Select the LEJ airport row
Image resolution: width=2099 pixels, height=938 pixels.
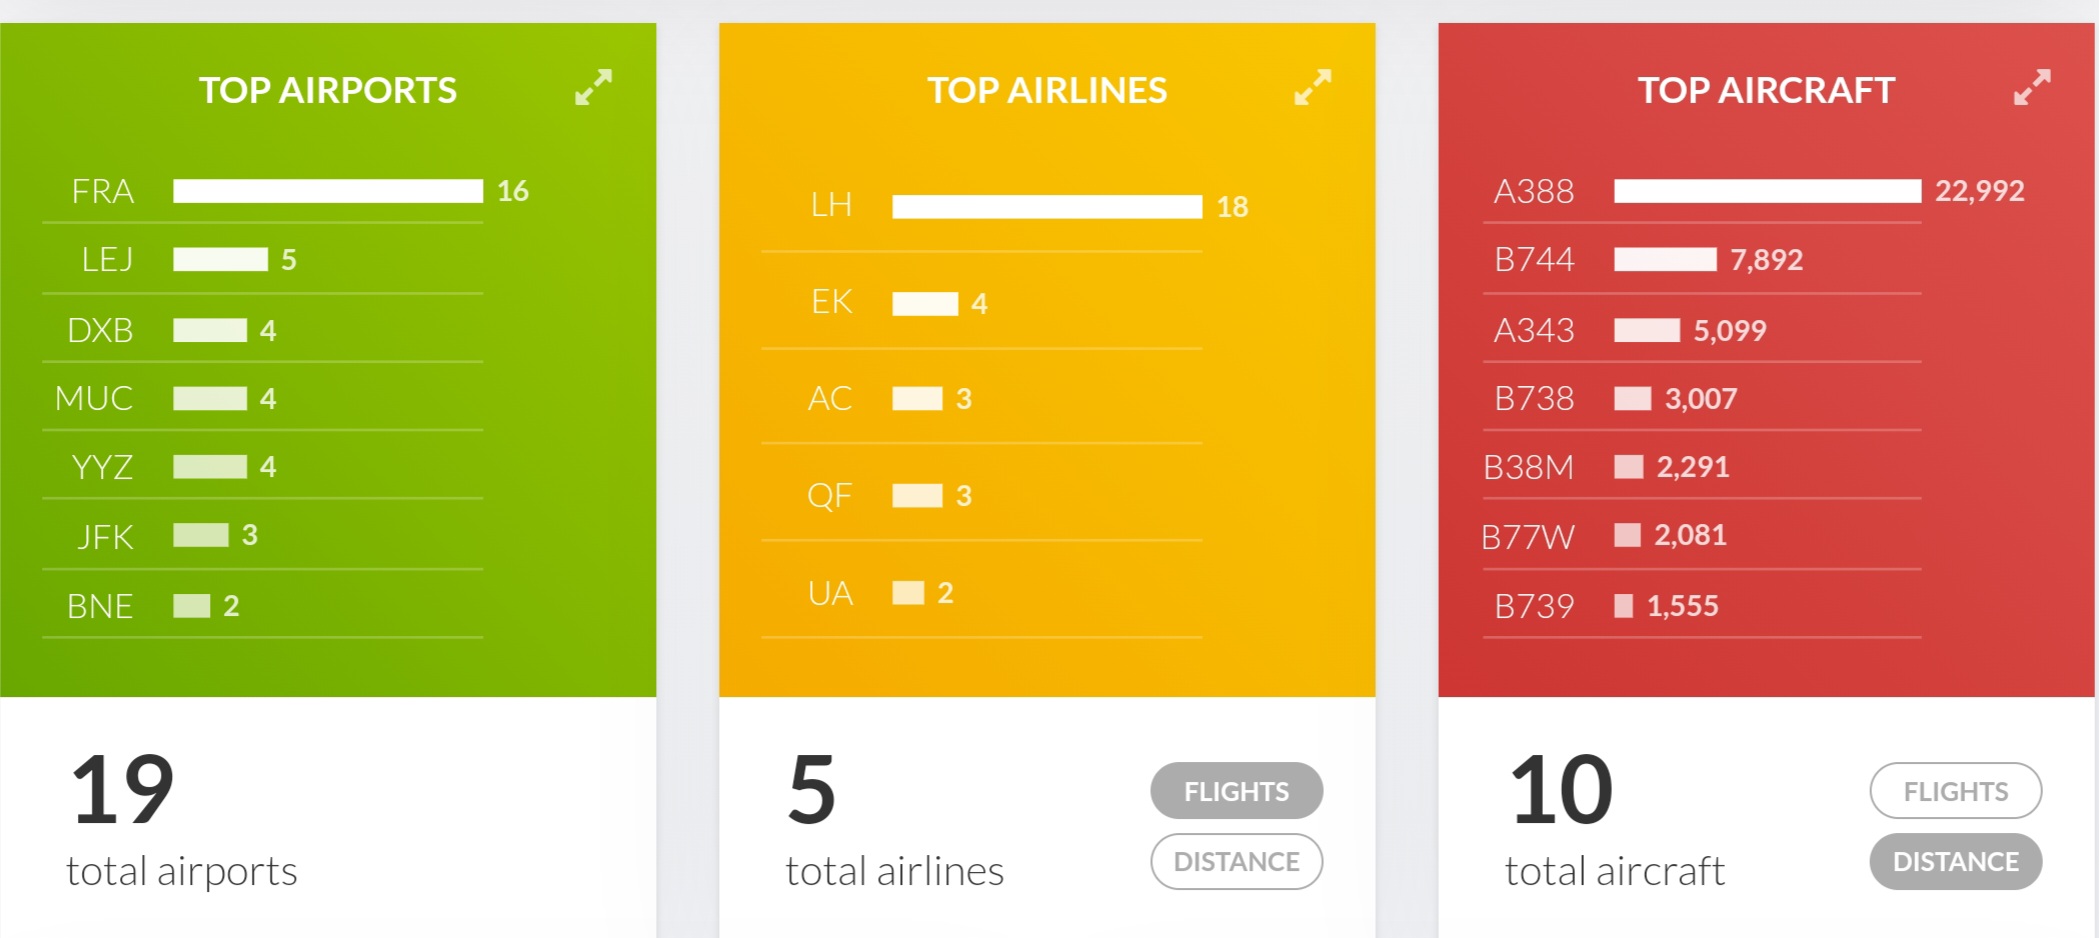pos(263,259)
